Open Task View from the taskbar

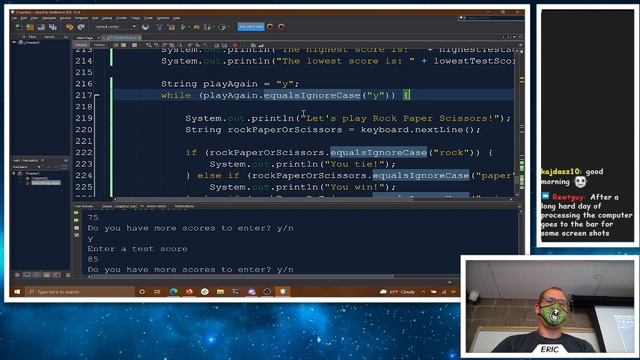[157, 291]
